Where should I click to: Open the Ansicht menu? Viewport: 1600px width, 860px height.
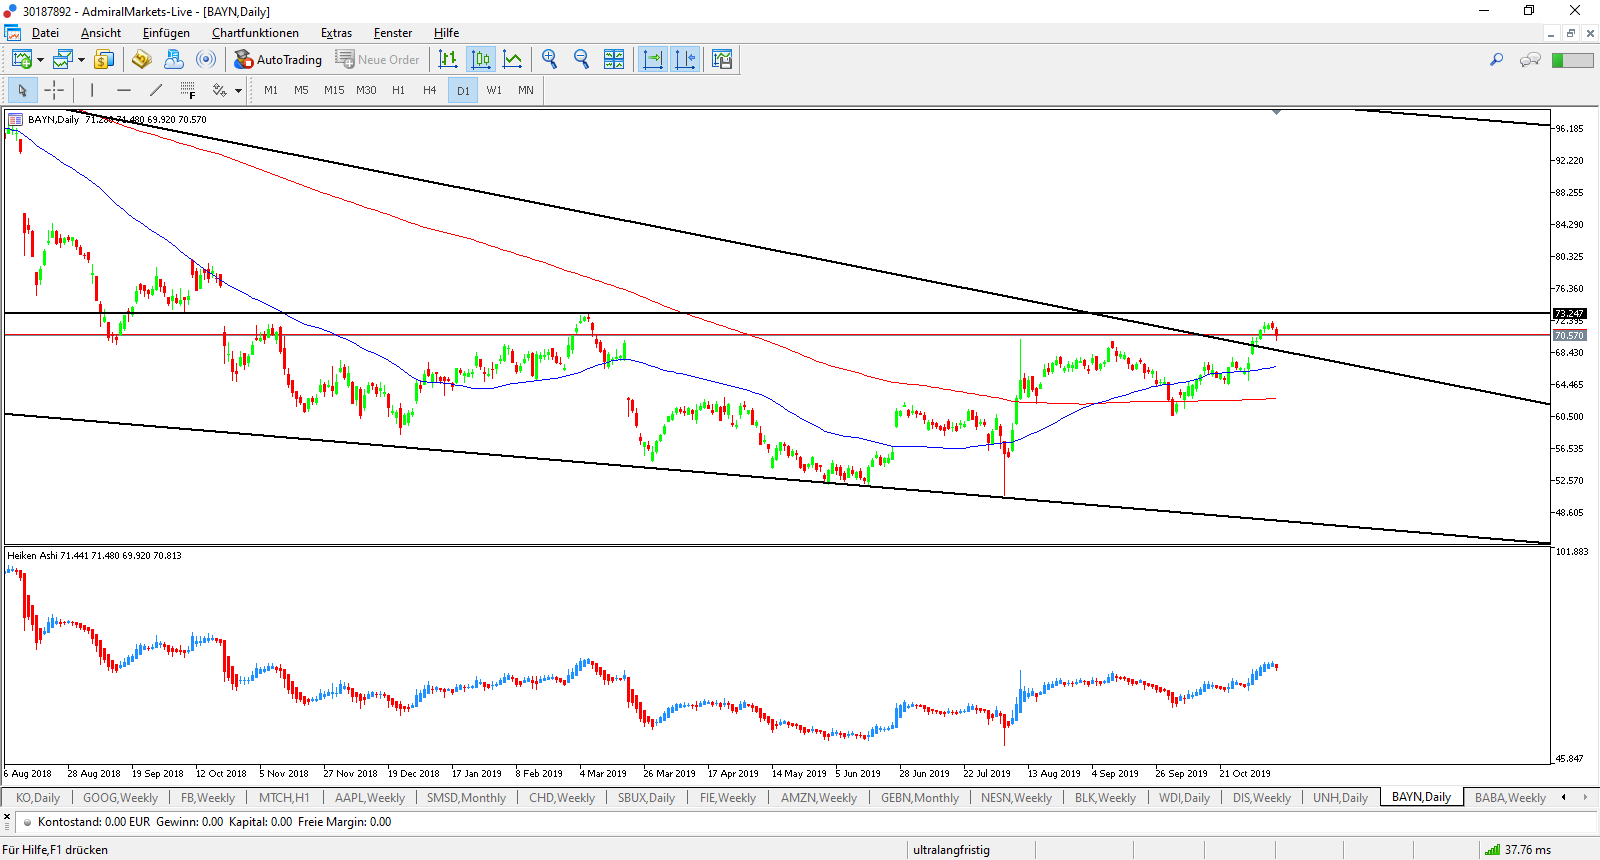click(101, 33)
